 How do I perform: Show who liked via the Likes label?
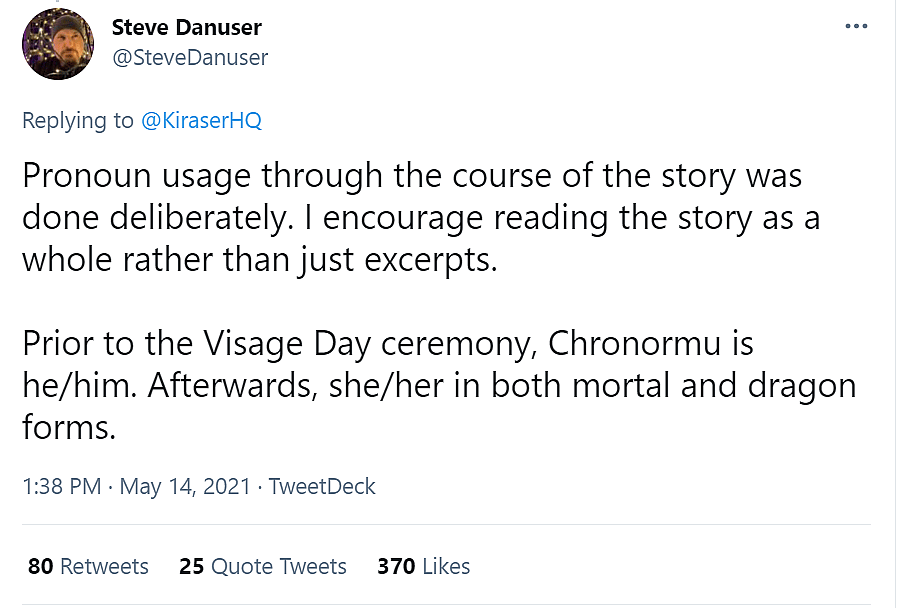click(446, 566)
